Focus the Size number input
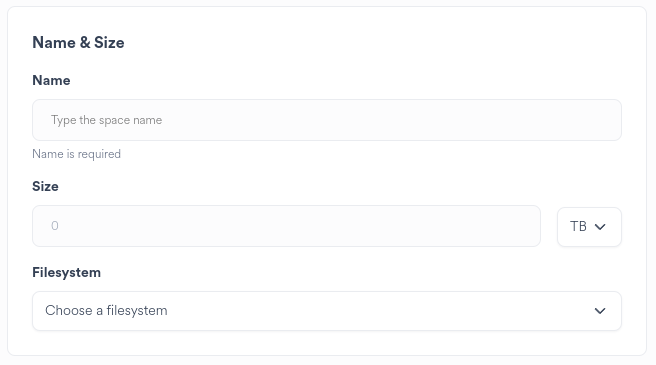Image resolution: width=656 pixels, height=365 pixels. pos(287,226)
